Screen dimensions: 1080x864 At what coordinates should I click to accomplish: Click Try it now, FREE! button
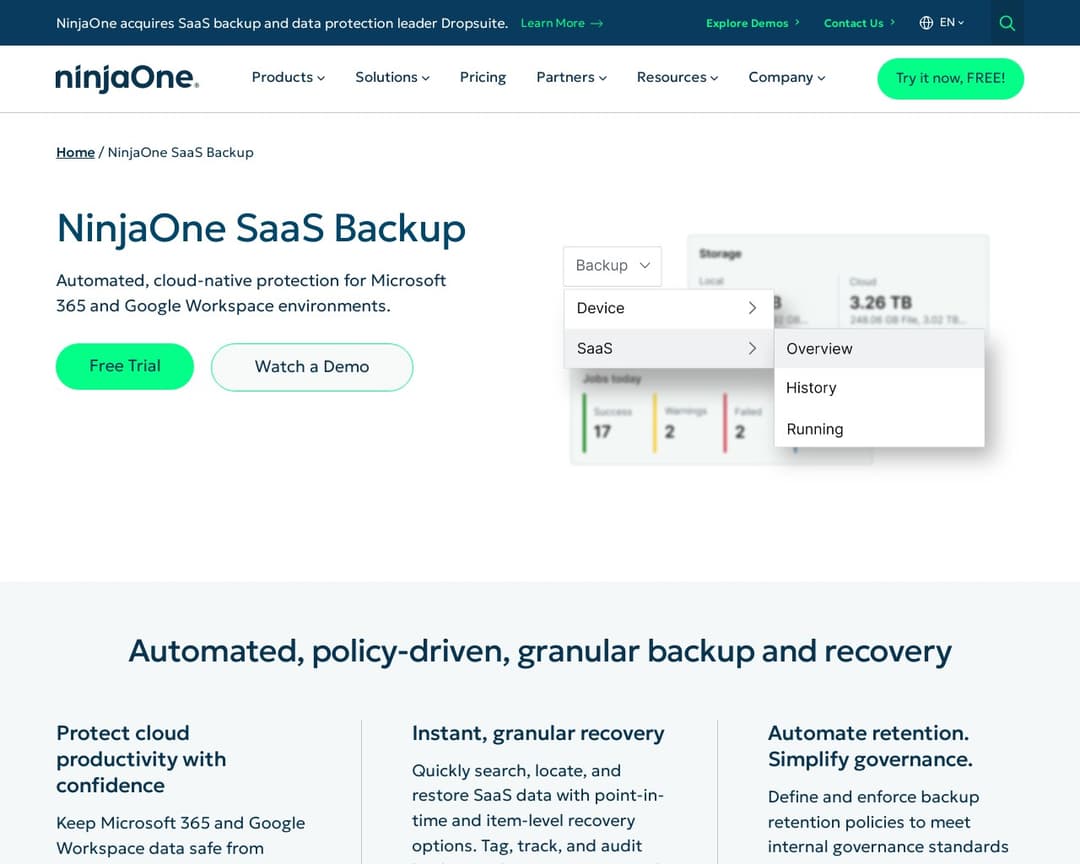[951, 79]
